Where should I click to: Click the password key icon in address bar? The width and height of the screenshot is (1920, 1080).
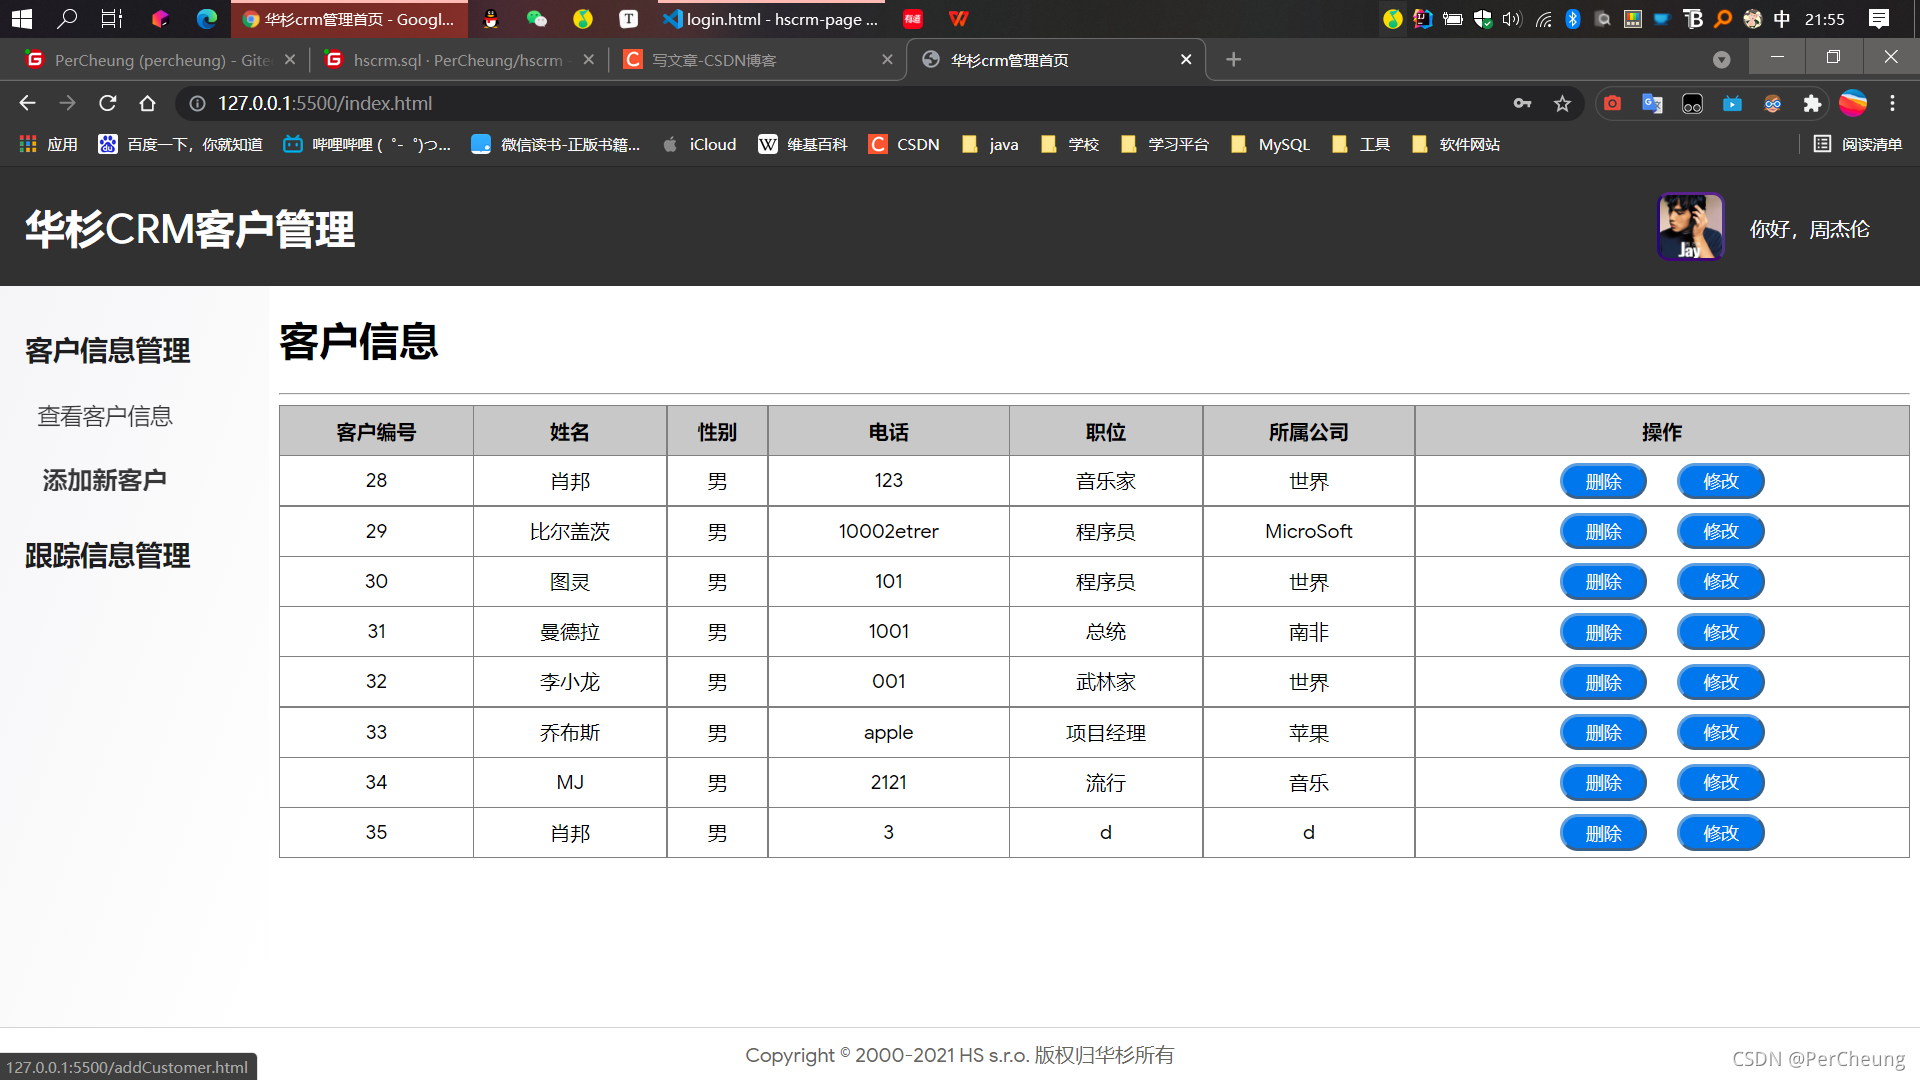[1522, 103]
